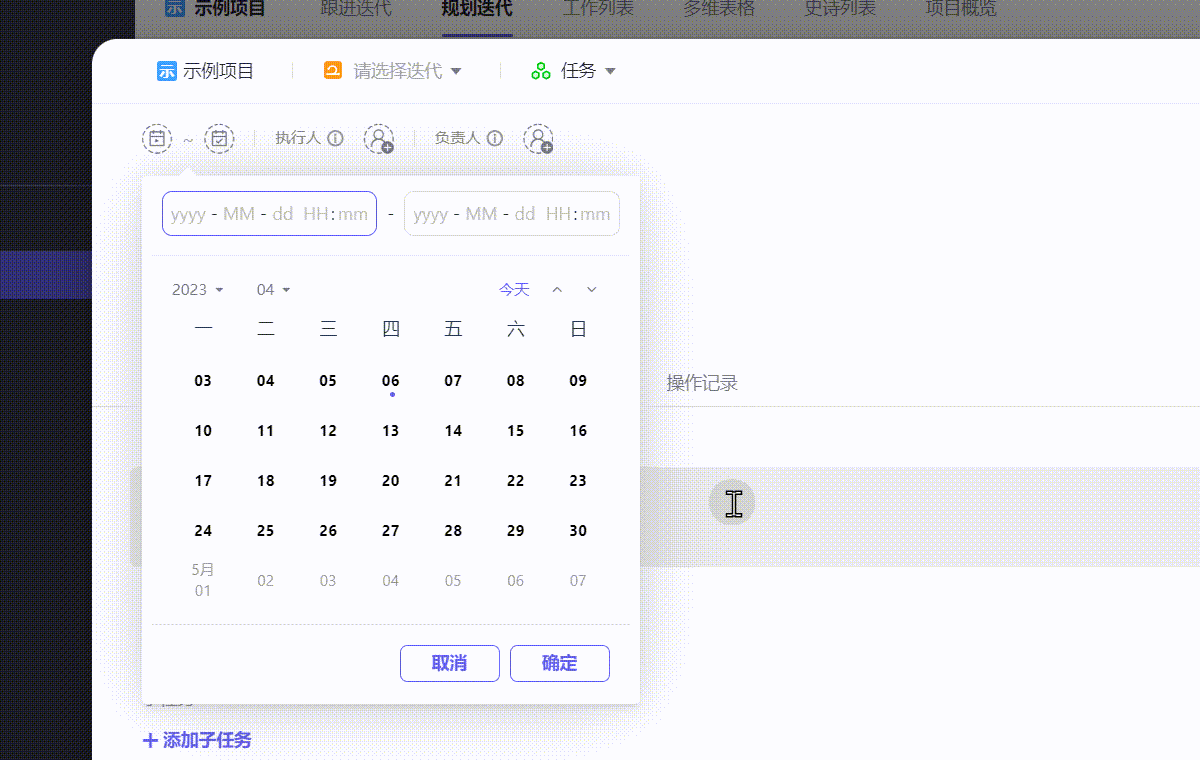Click info icon next to 执行人
Screen dimensions: 1200x760
(x=336, y=138)
